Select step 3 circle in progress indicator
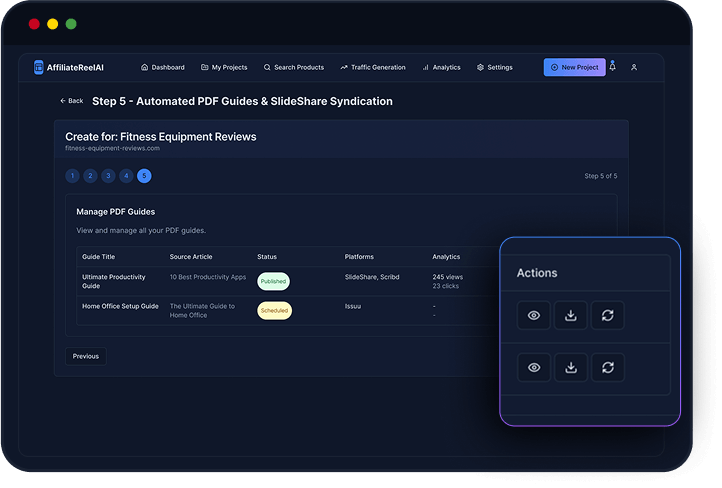The width and height of the screenshot is (722, 488). (x=108, y=176)
